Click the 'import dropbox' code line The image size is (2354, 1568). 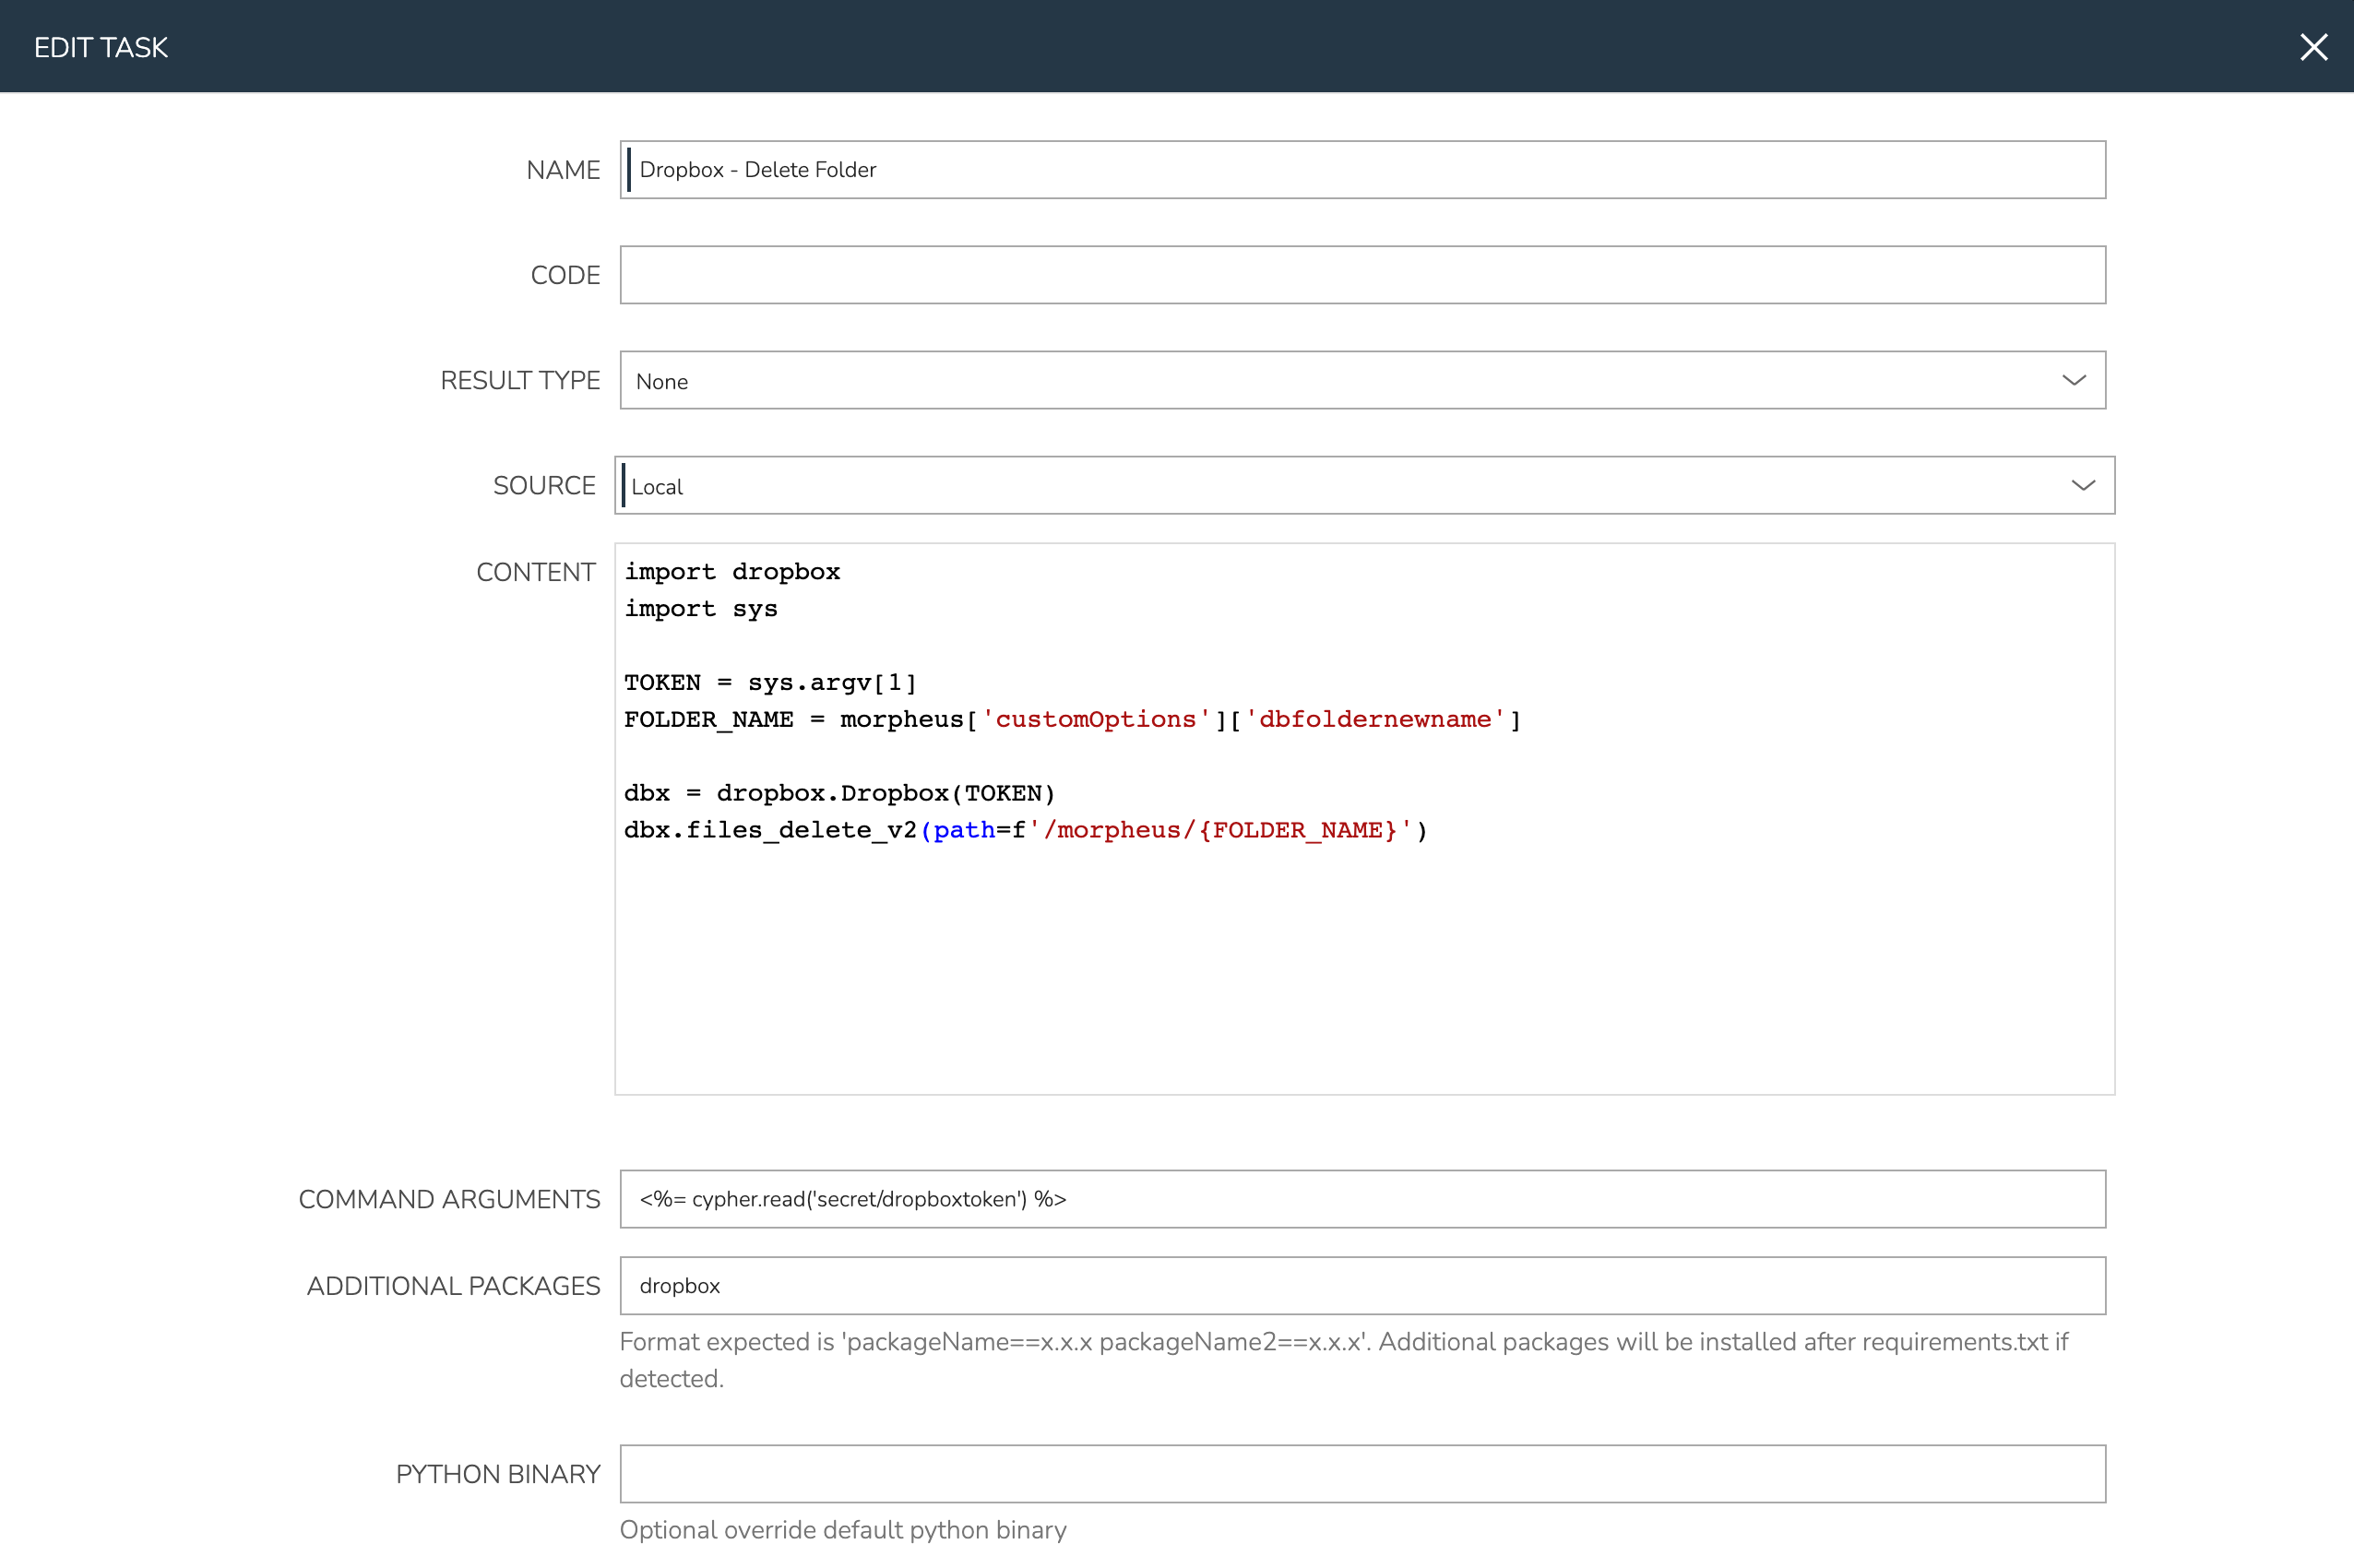[732, 572]
